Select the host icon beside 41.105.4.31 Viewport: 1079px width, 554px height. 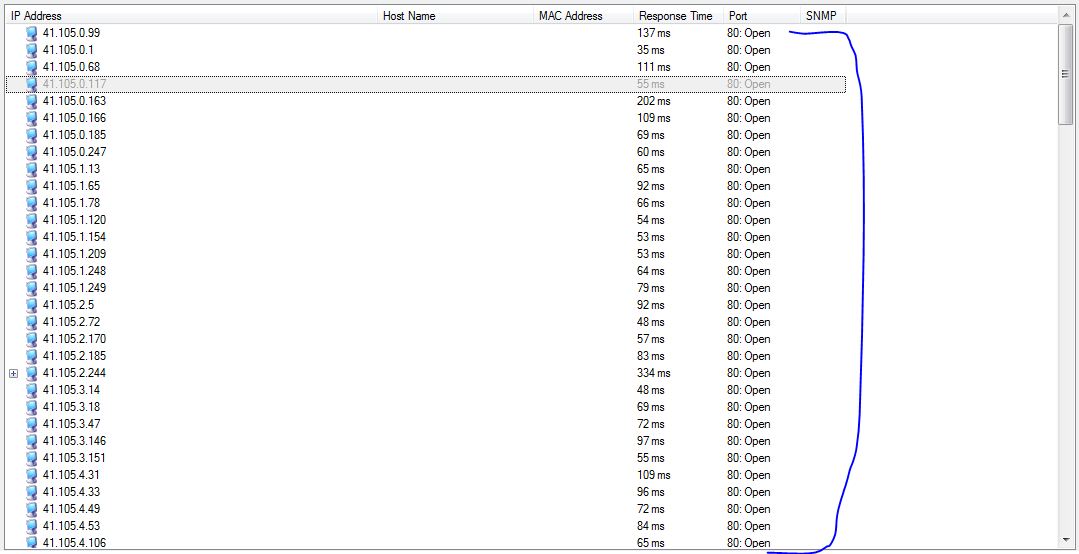click(32, 475)
